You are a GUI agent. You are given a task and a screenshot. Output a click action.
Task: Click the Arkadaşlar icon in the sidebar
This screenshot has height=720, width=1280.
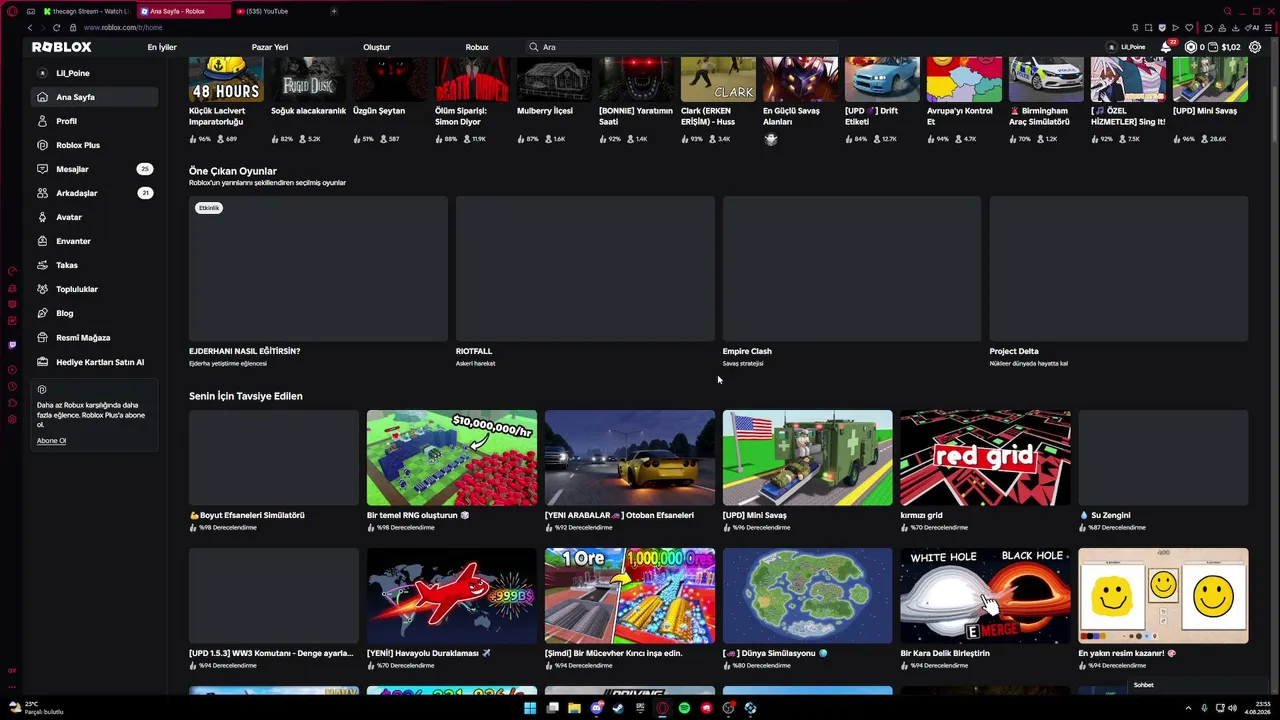pos(42,193)
